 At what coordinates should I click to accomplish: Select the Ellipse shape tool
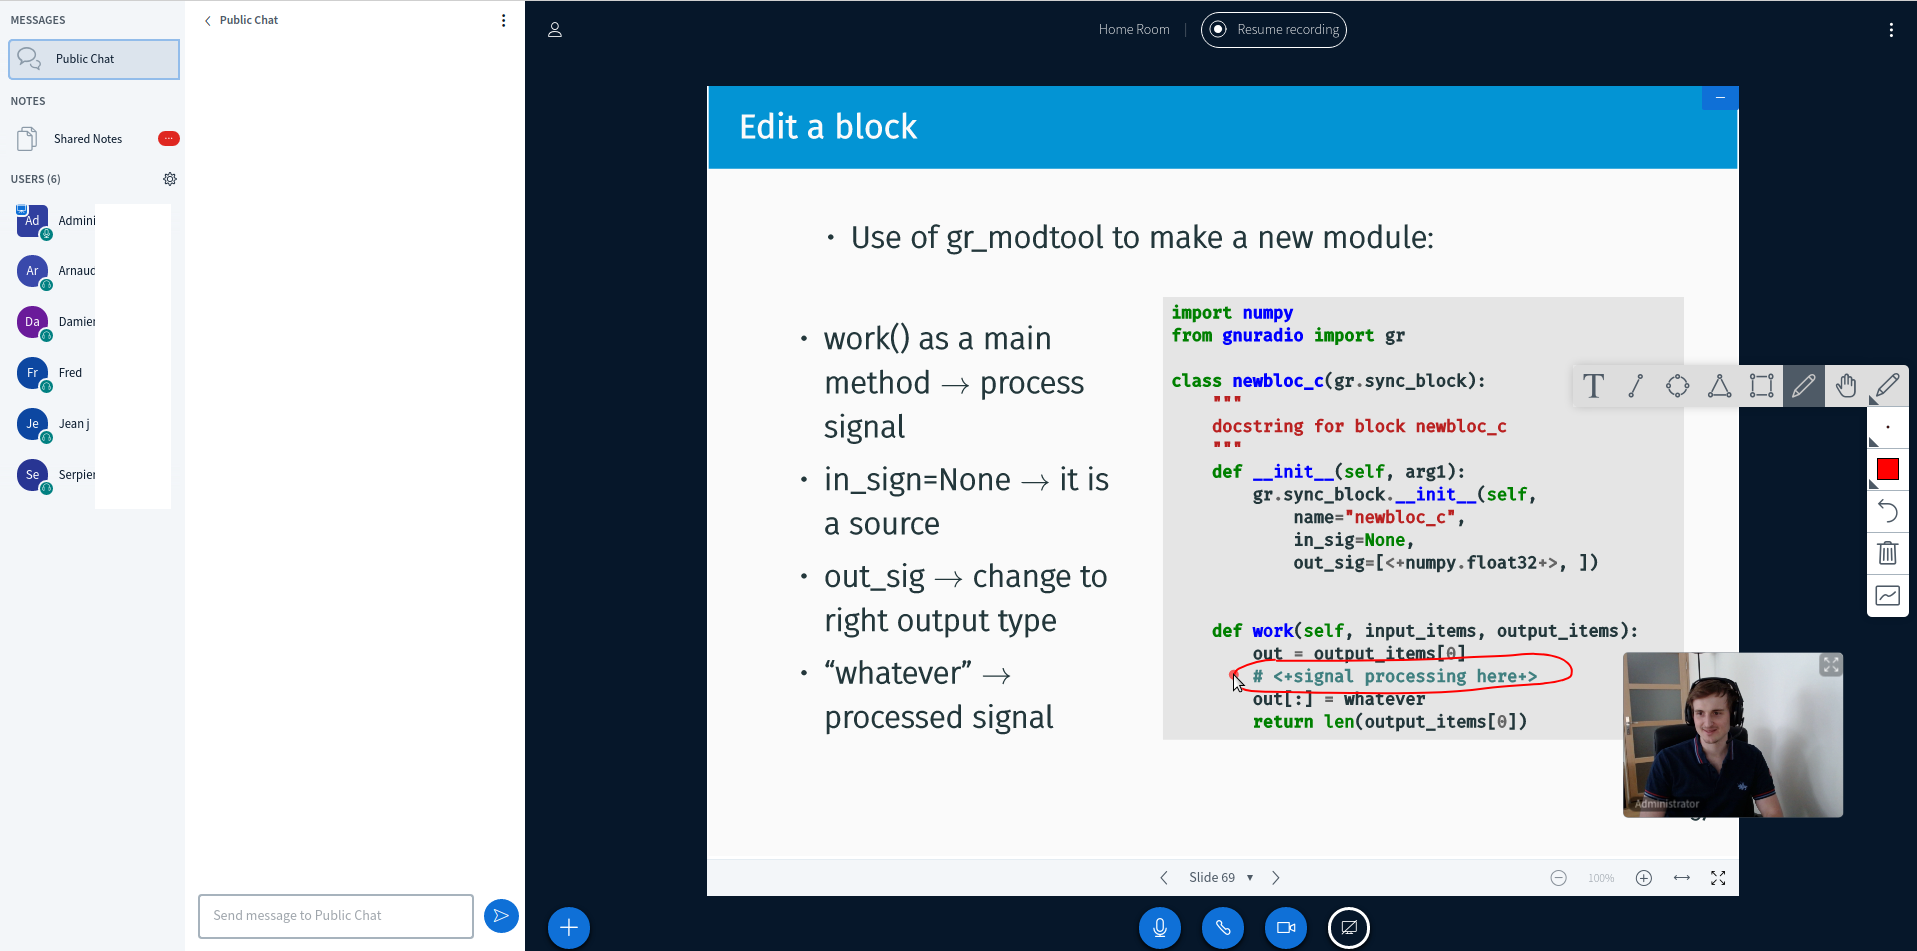[1678, 386]
